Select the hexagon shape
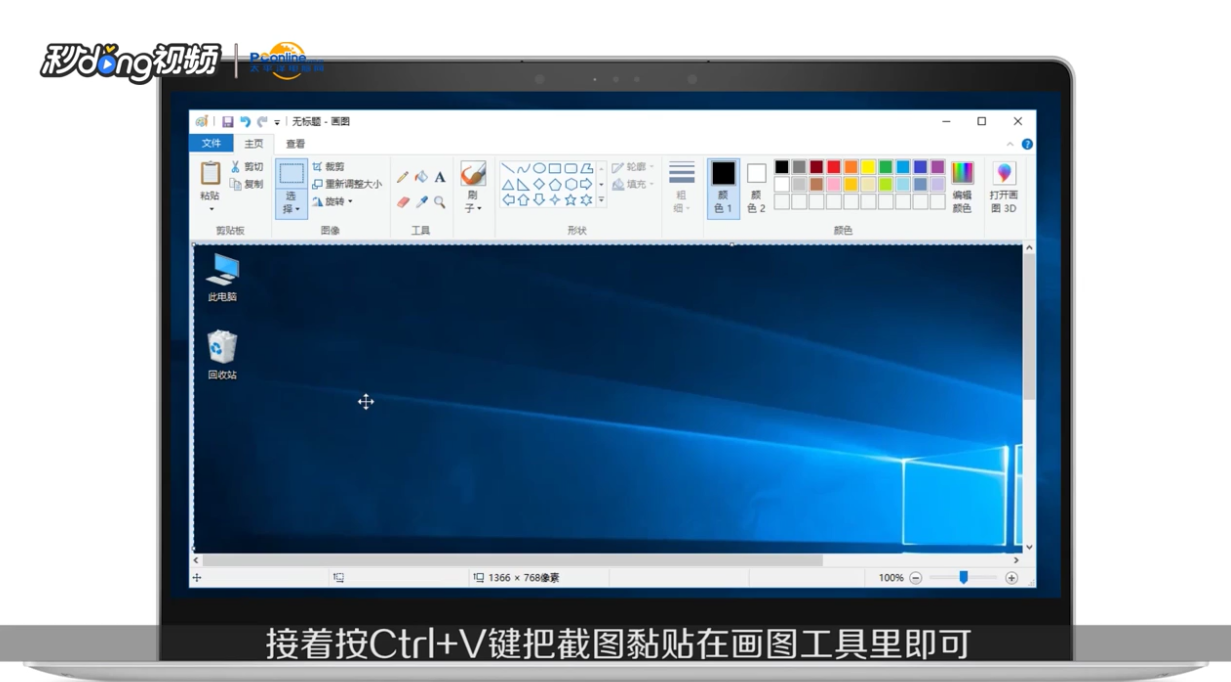1231x682 pixels. tap(571, 184)
